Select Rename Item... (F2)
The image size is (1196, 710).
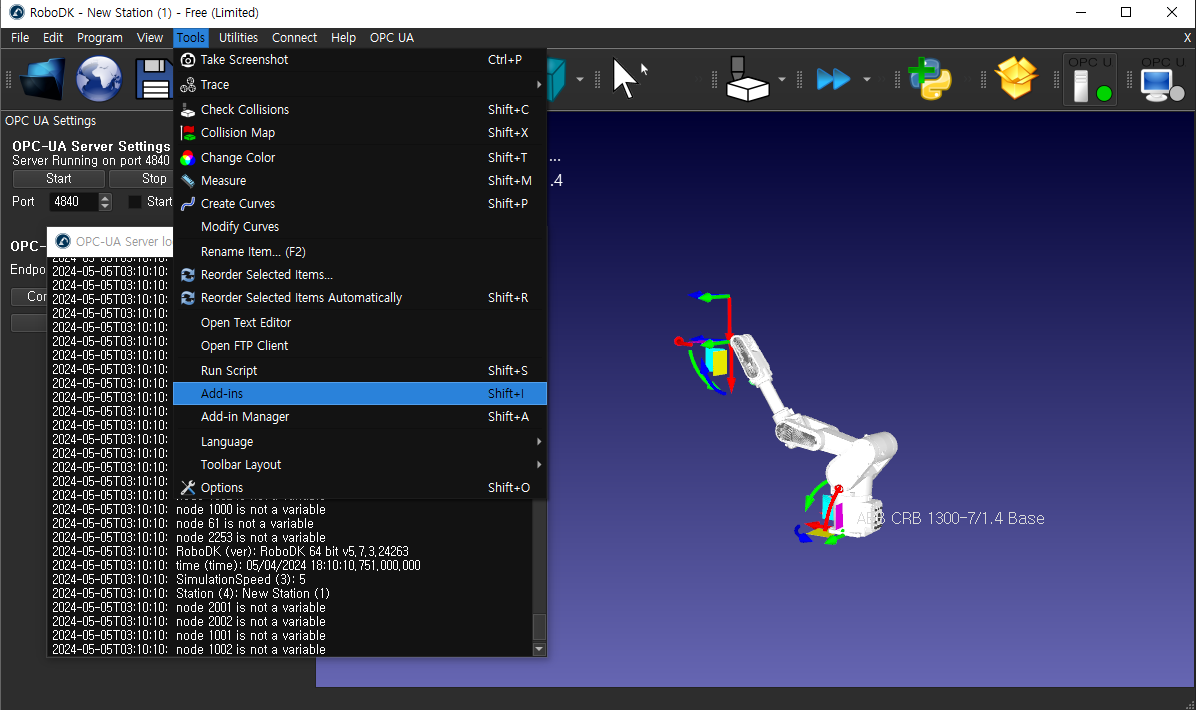pyautogui.click(x=360, y=252)
